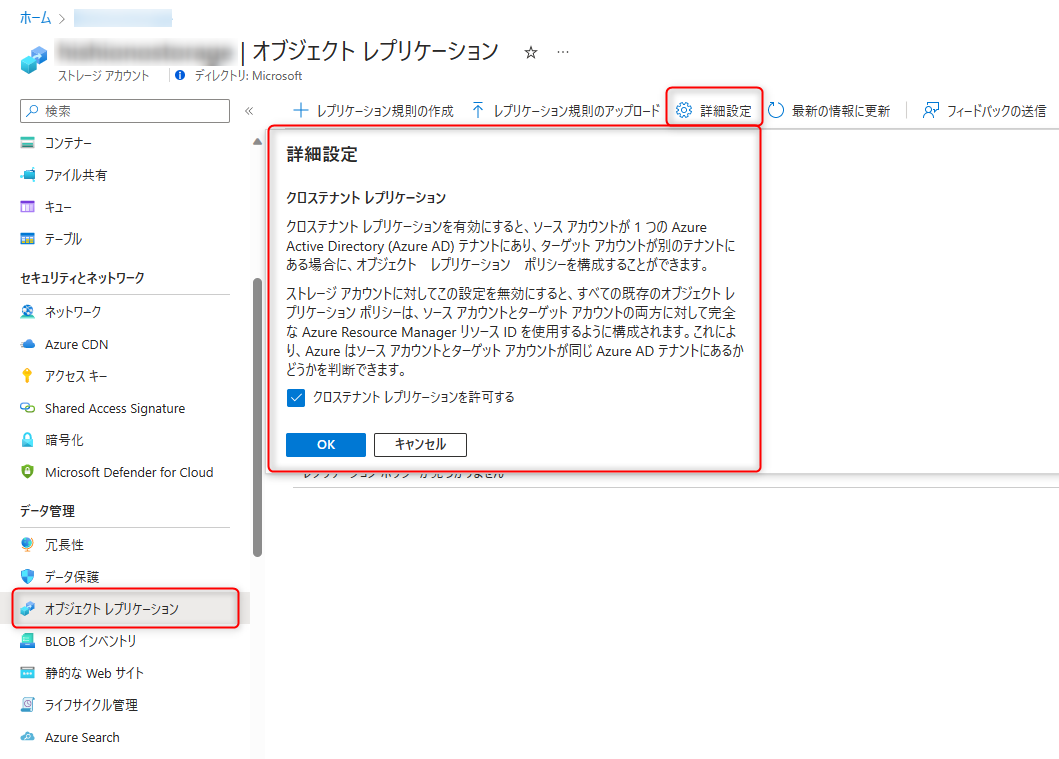Collapse the sidebar with the « chevron

point(249,111)
